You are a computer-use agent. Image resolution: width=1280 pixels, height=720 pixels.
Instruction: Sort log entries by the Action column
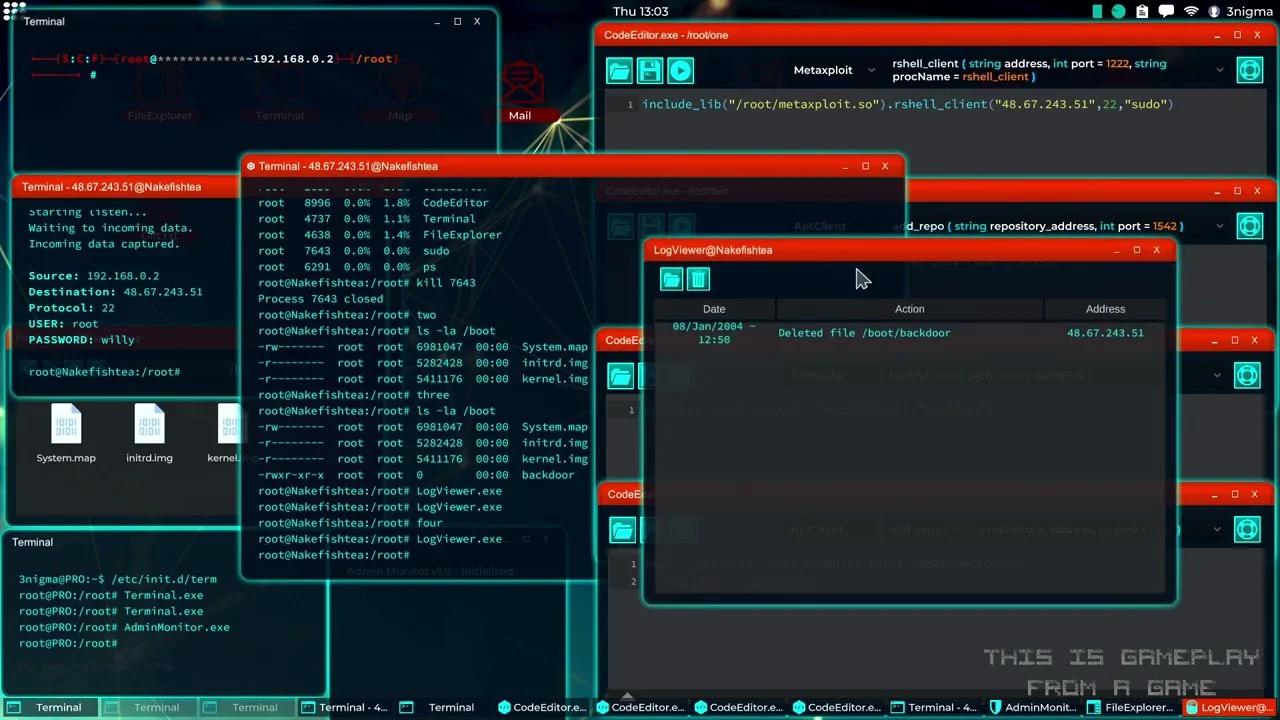[x=909, y=309]
